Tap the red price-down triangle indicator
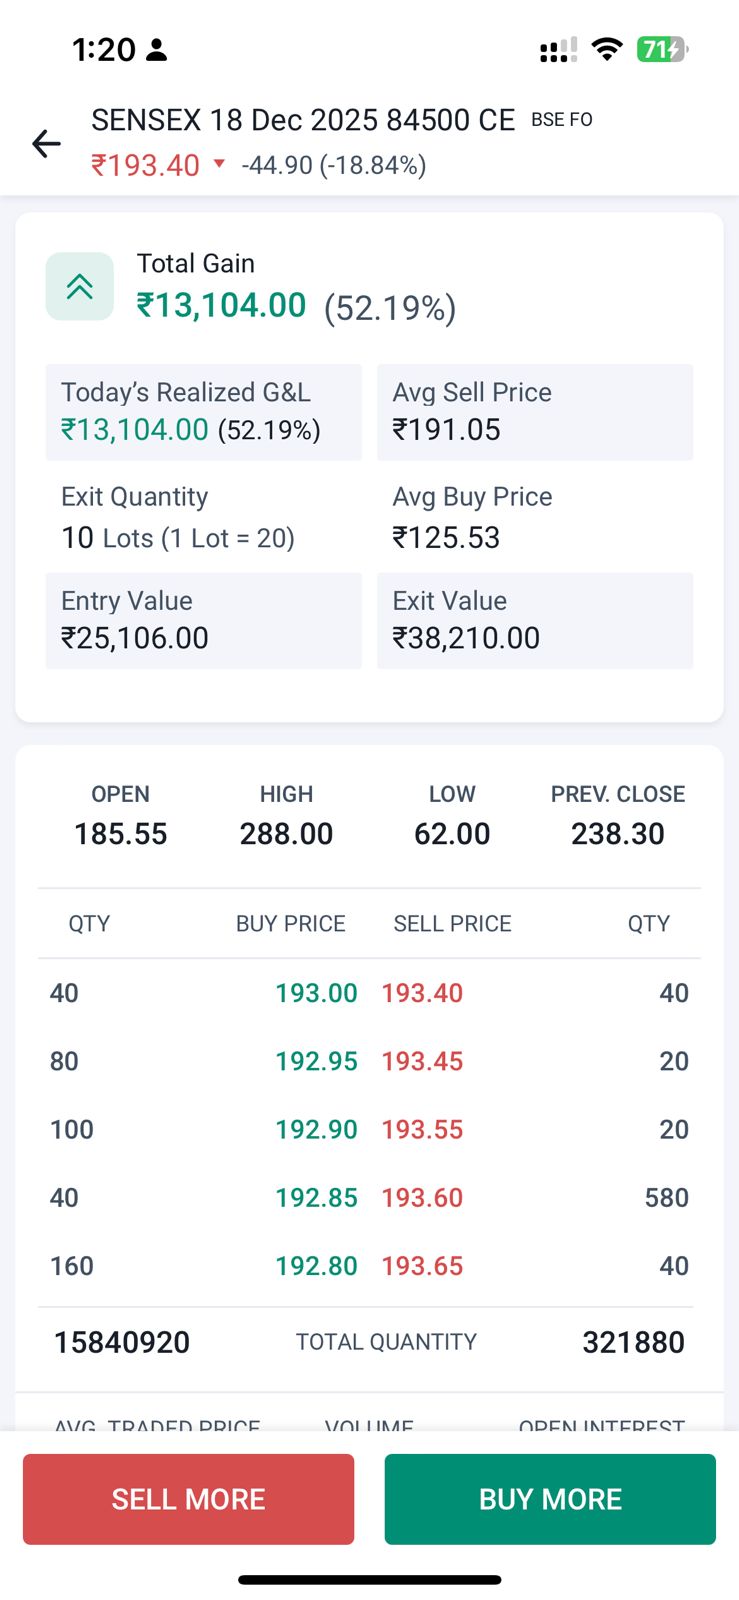This screenshot has height=1600, width=739. (x=220, y=164)
